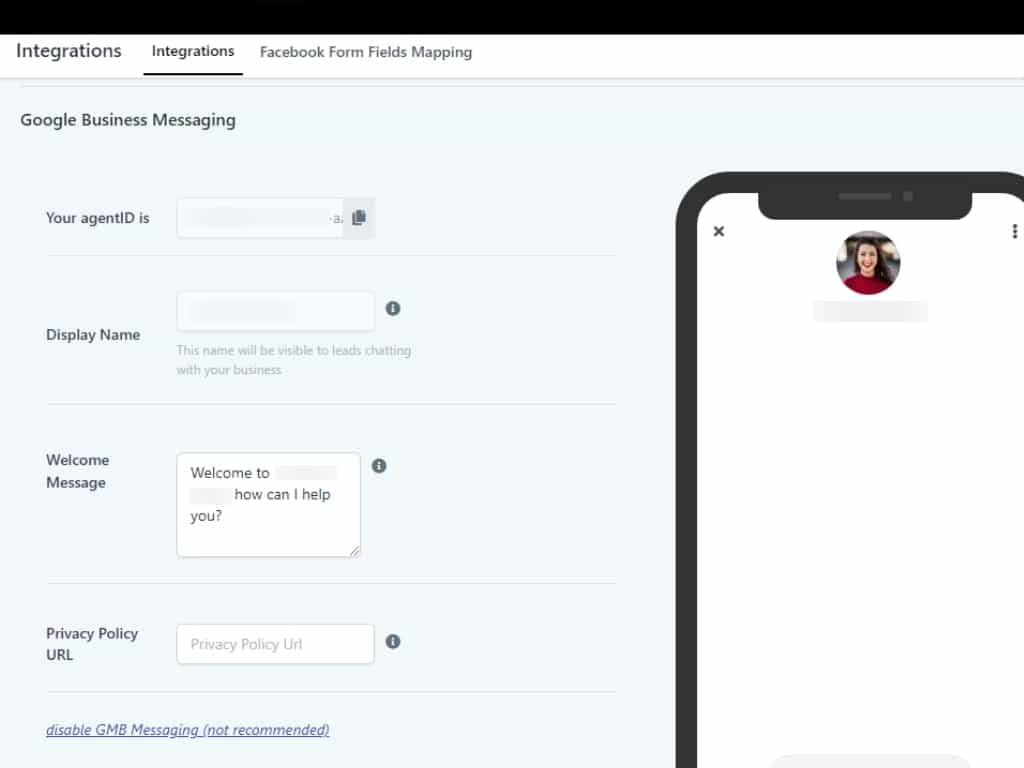The image size is (1024, 768).
Task: Click the Integrations page title
Action: pos(69,51)
